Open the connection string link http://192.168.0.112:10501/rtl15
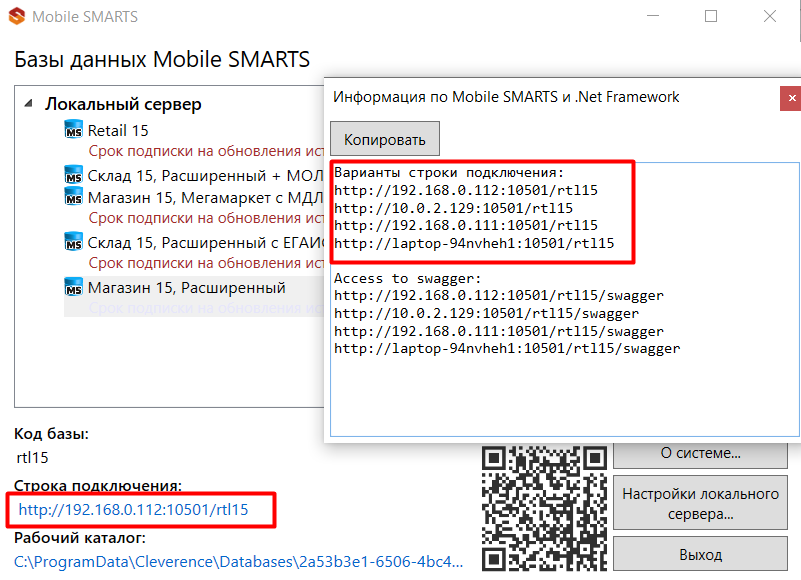 (x=133, y=509)
